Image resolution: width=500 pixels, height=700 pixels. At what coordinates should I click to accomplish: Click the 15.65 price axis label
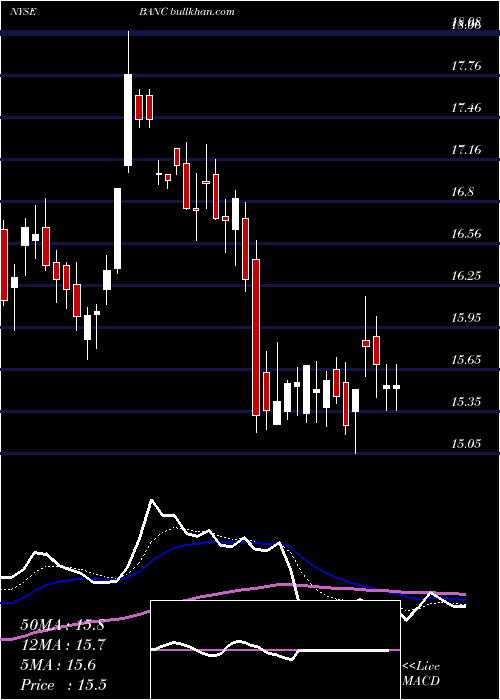(x=466, y=359)
